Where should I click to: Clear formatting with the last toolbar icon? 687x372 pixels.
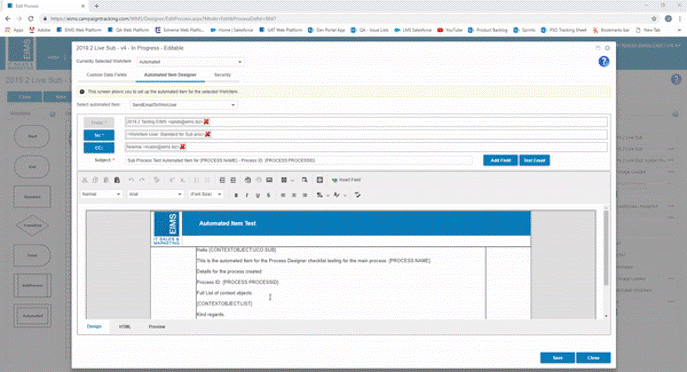[x=358, y=195]
